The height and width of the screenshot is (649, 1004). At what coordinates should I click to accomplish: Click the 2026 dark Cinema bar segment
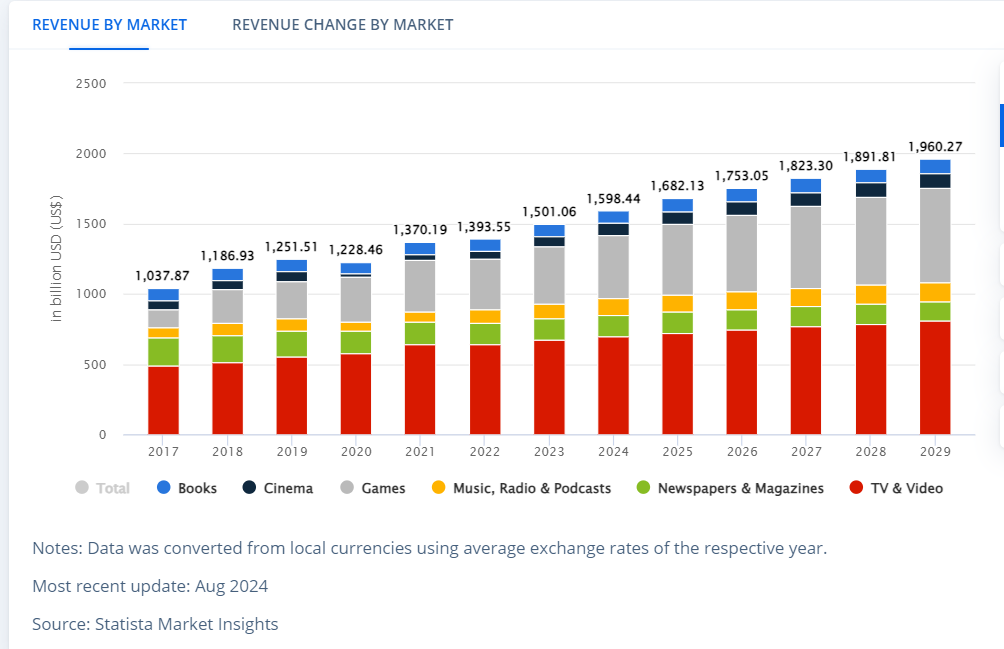click(x=742, y=209)
